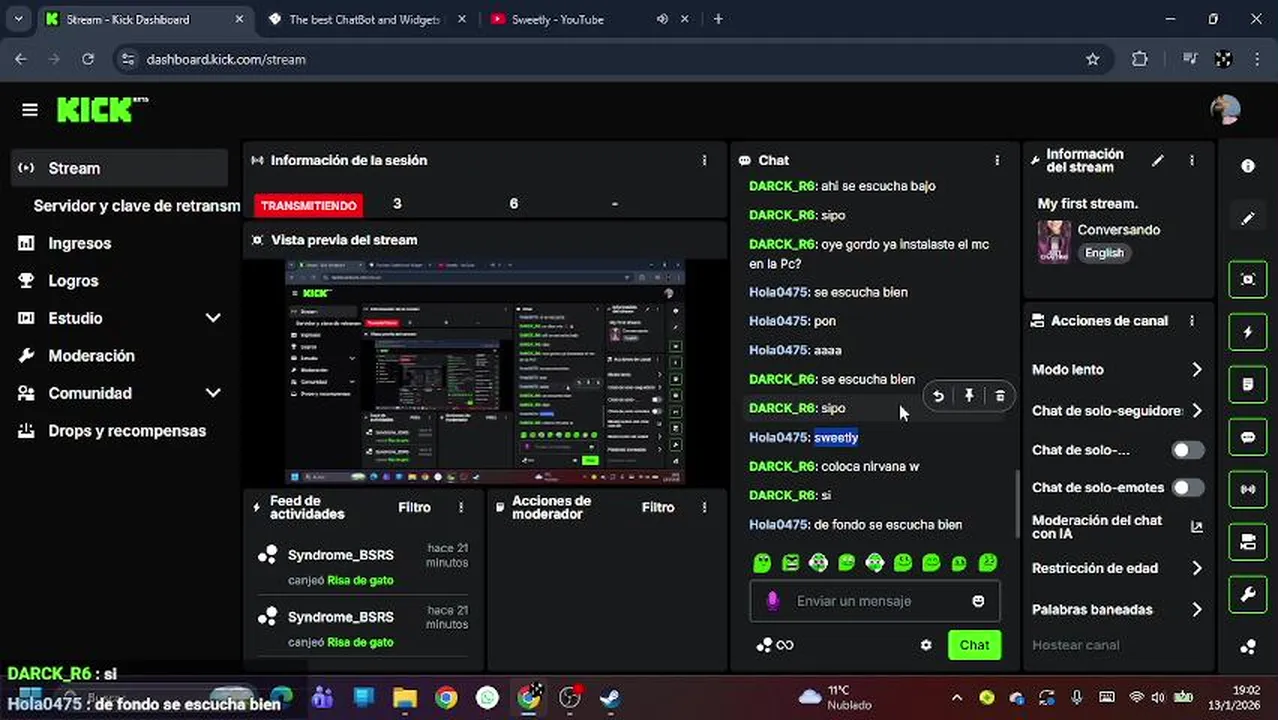Bookmark this page with the star icon
The width and height of the screenshot is (1278, 720).
(1093, 59)
